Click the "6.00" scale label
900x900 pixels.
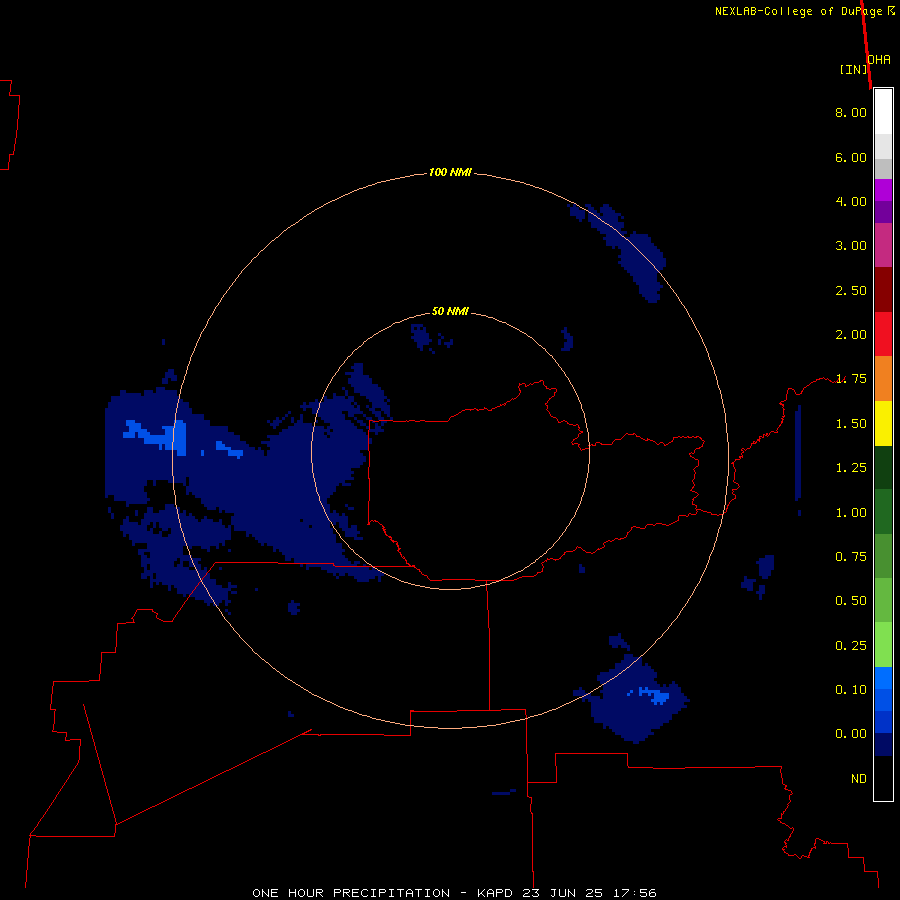pyautogui.click(x=851, y=157)
